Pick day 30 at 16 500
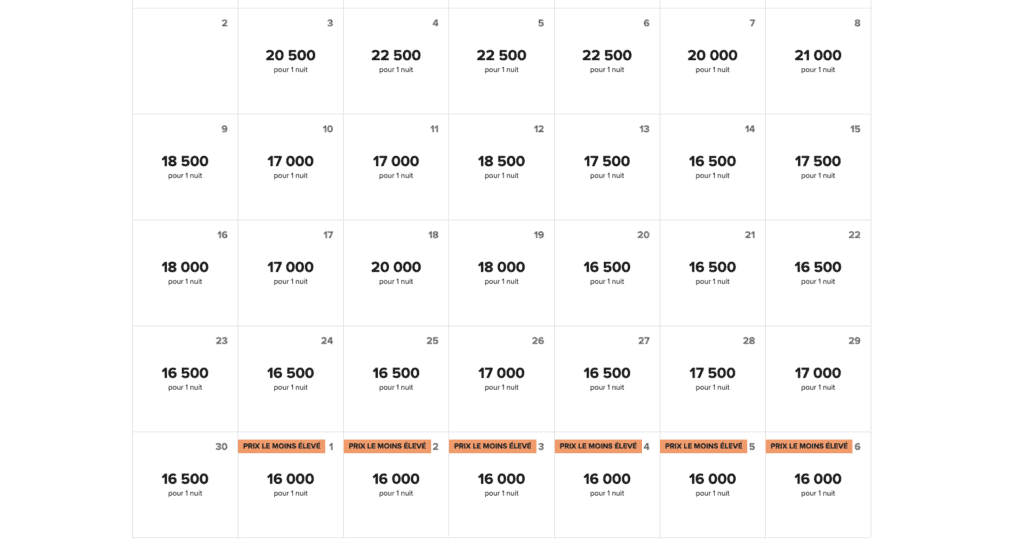 185,484
